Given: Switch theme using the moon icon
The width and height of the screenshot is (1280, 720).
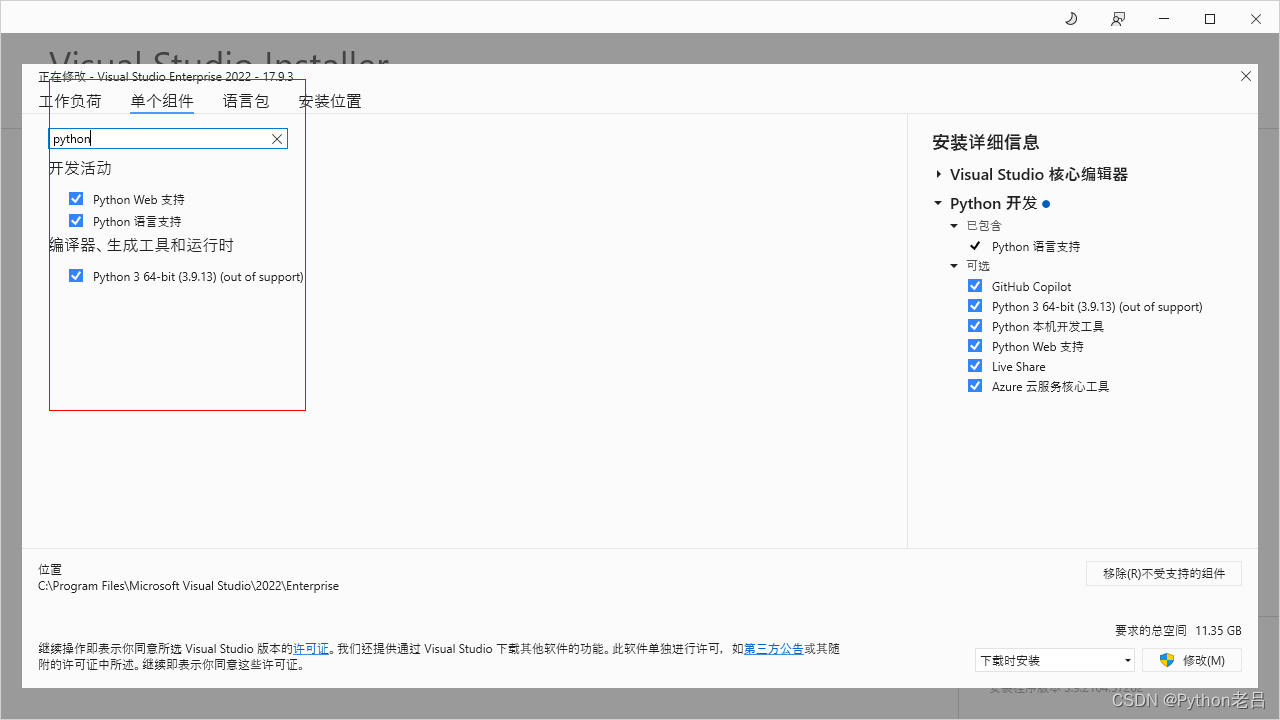Looking at the screenshot, I should 1071,18.
